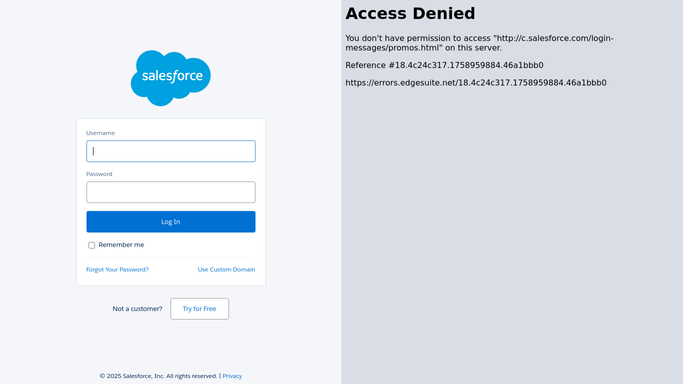
Task: Click the errors.edgesuite.net URL text
Action: point(476,83)
